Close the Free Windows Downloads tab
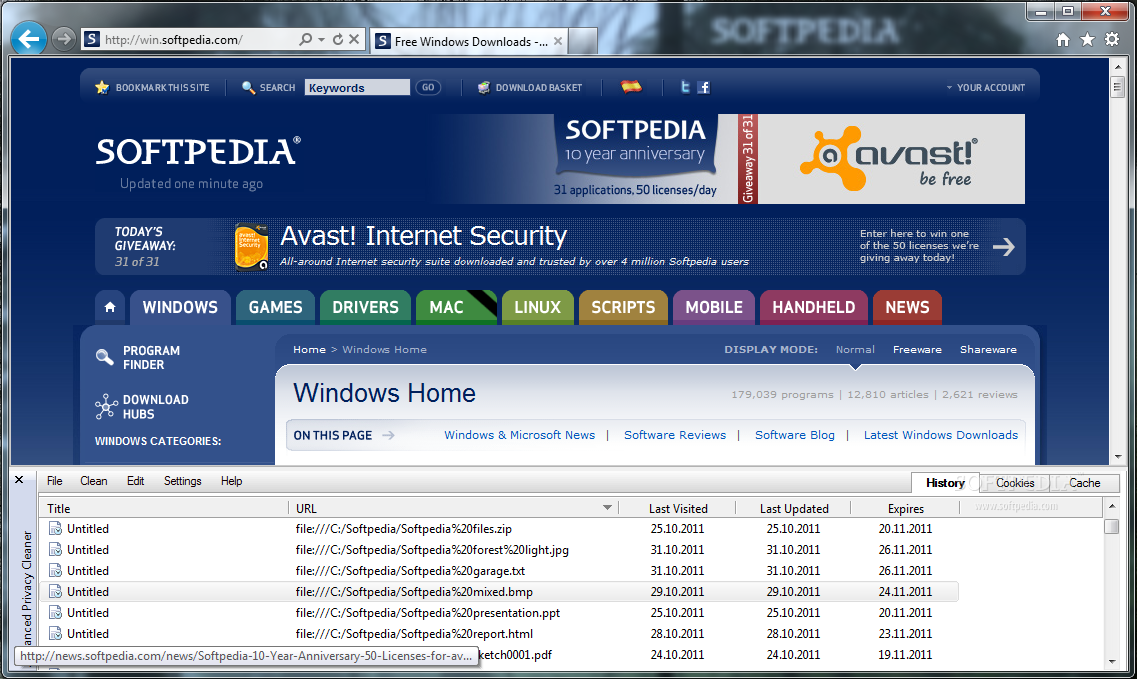 (x=558, y=41)
